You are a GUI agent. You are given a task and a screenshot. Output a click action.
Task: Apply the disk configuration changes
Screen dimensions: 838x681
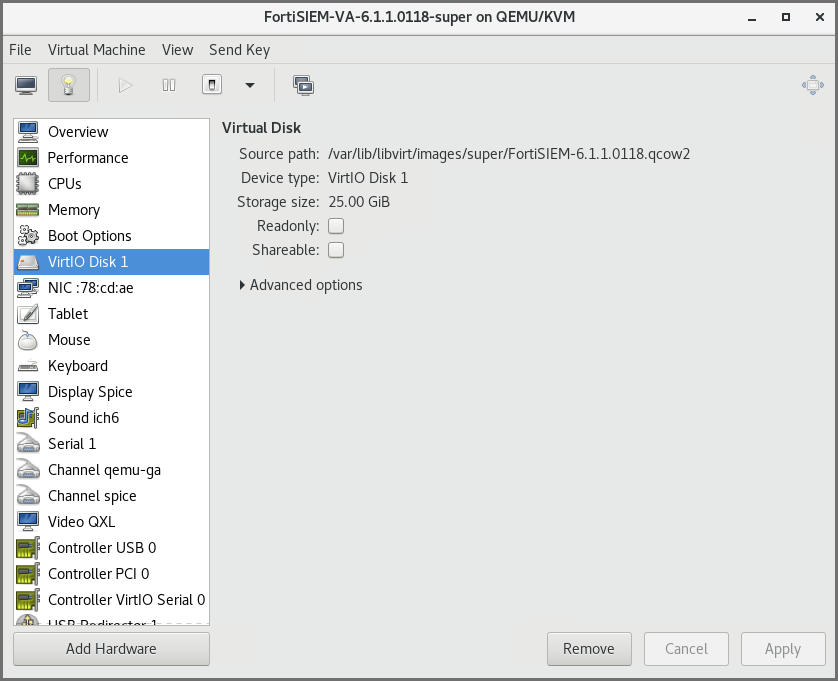(x=783, y=649)
